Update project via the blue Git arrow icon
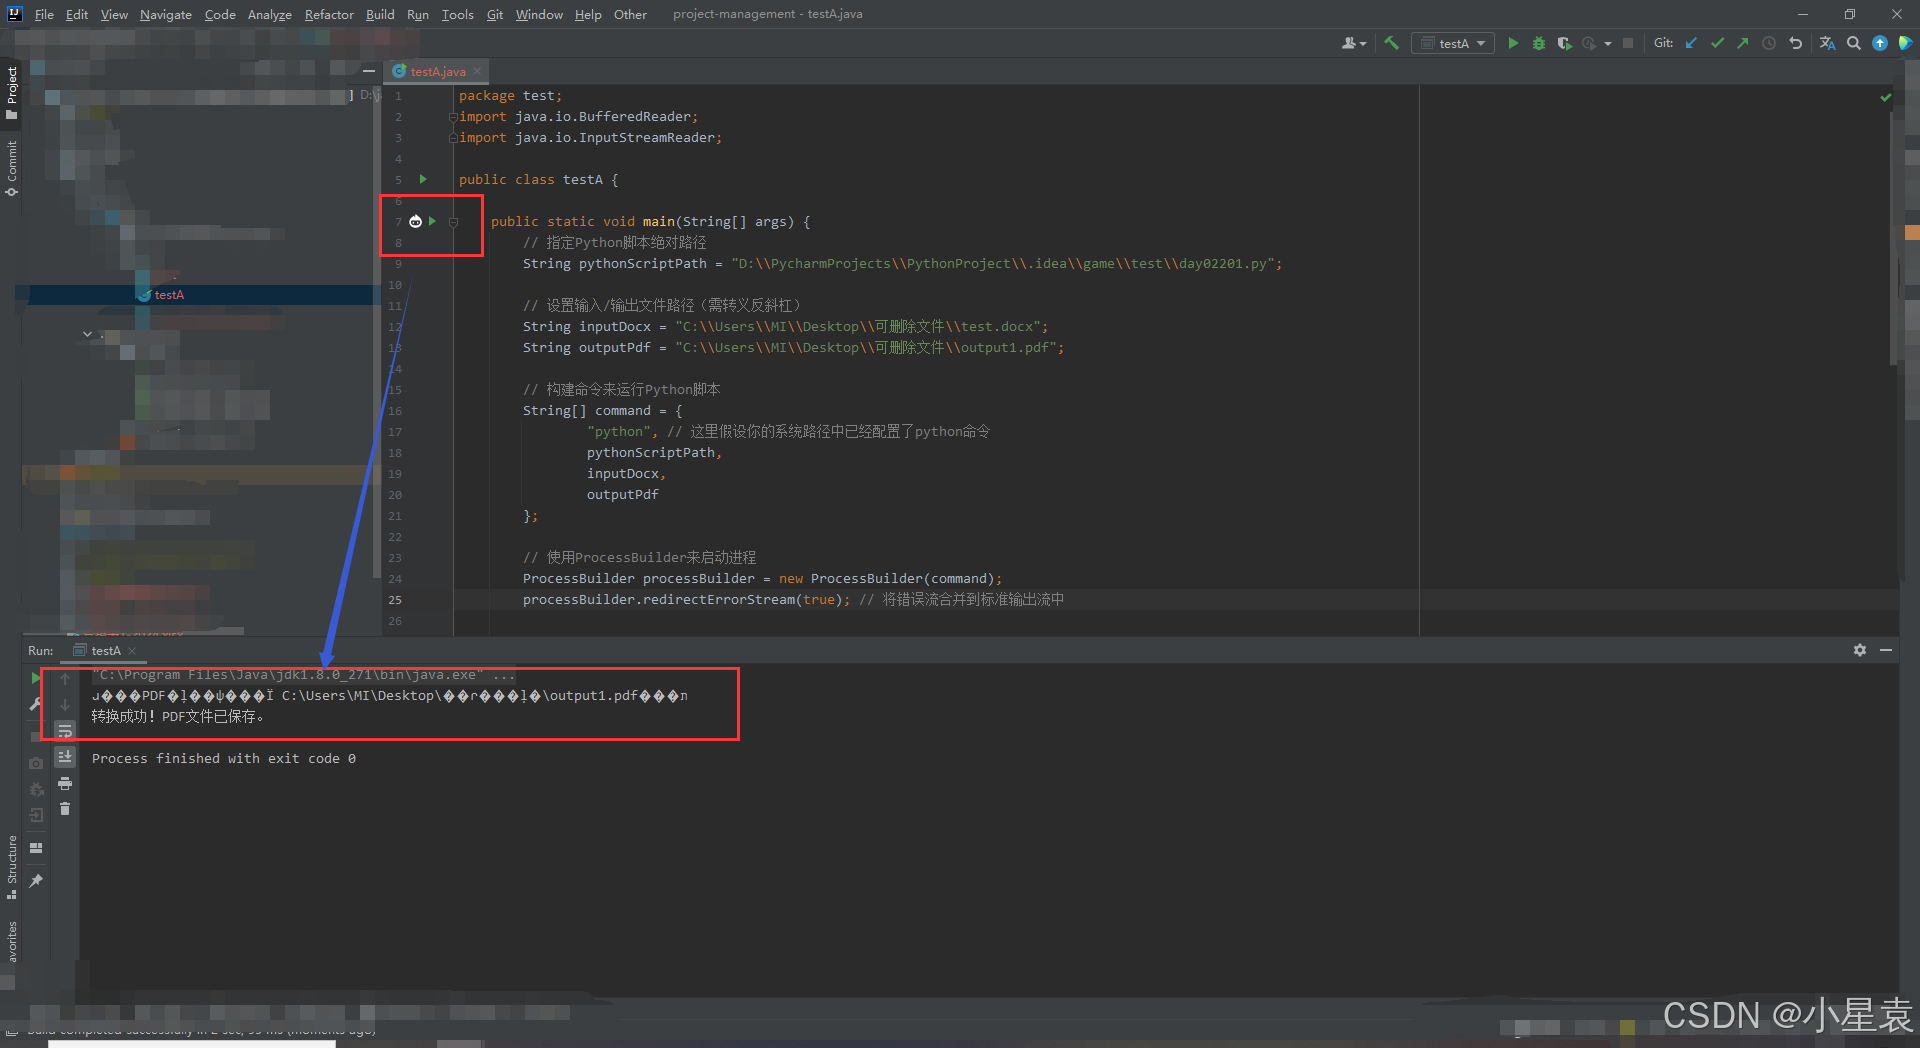Image resolution: width=1920 pixels, height=1048 pixels. pyautogui.click(x=1690, y=43)
